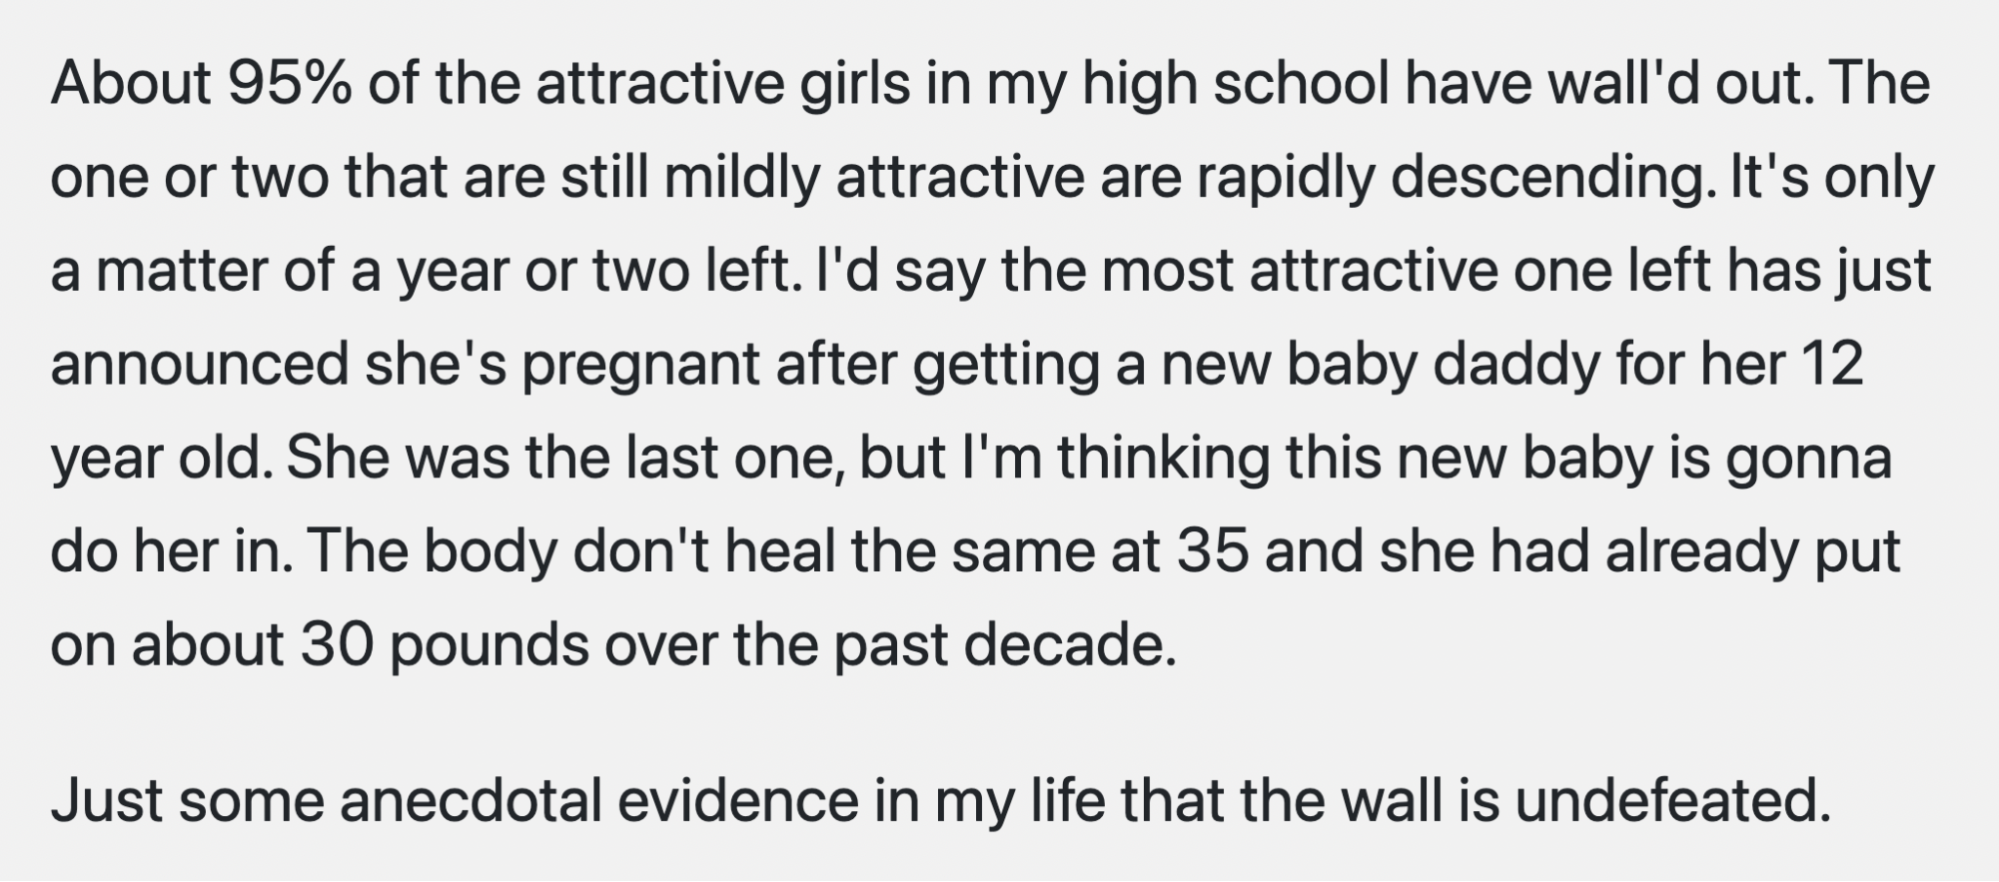Click the word "About" starting the post

[131, 83]
